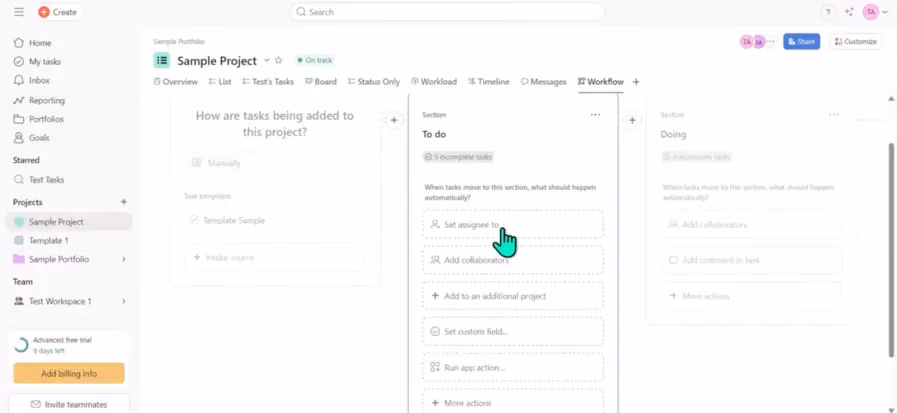Expand the Test Workspace 1 chevron
The width and height of the screenshot is (897, 413).
(x=124, y=301)
